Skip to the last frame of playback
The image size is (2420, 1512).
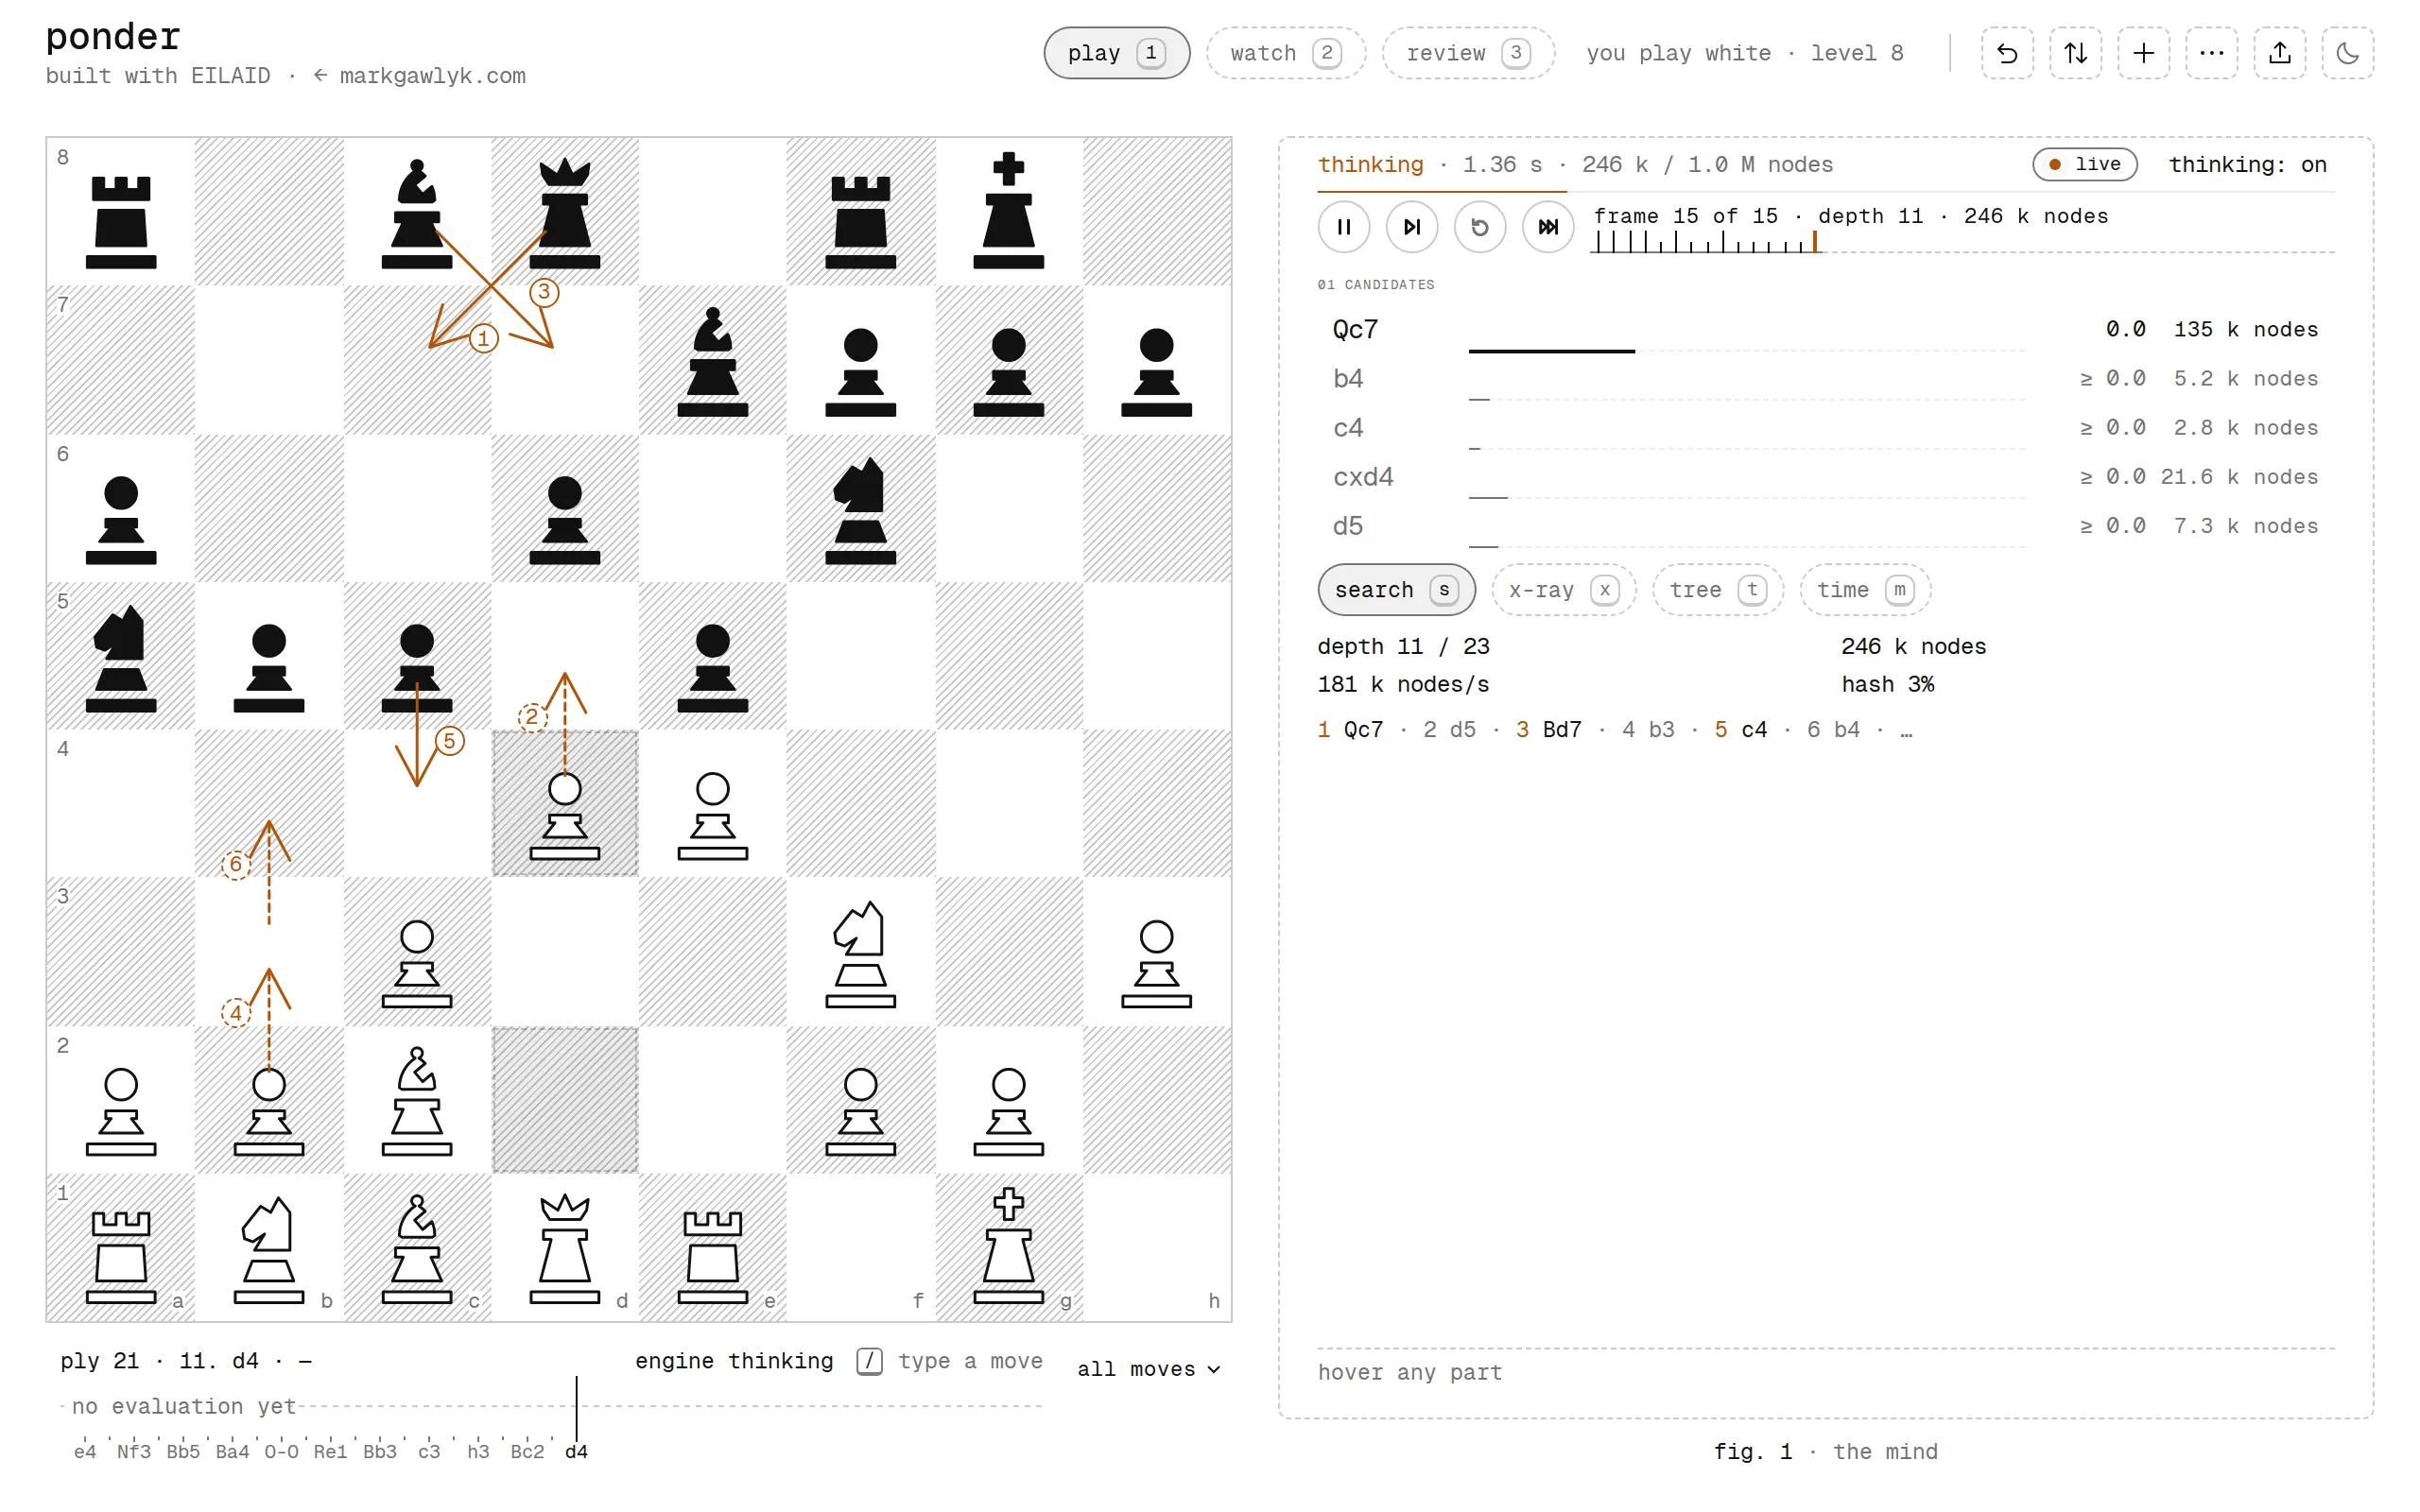click(1548, 227)
